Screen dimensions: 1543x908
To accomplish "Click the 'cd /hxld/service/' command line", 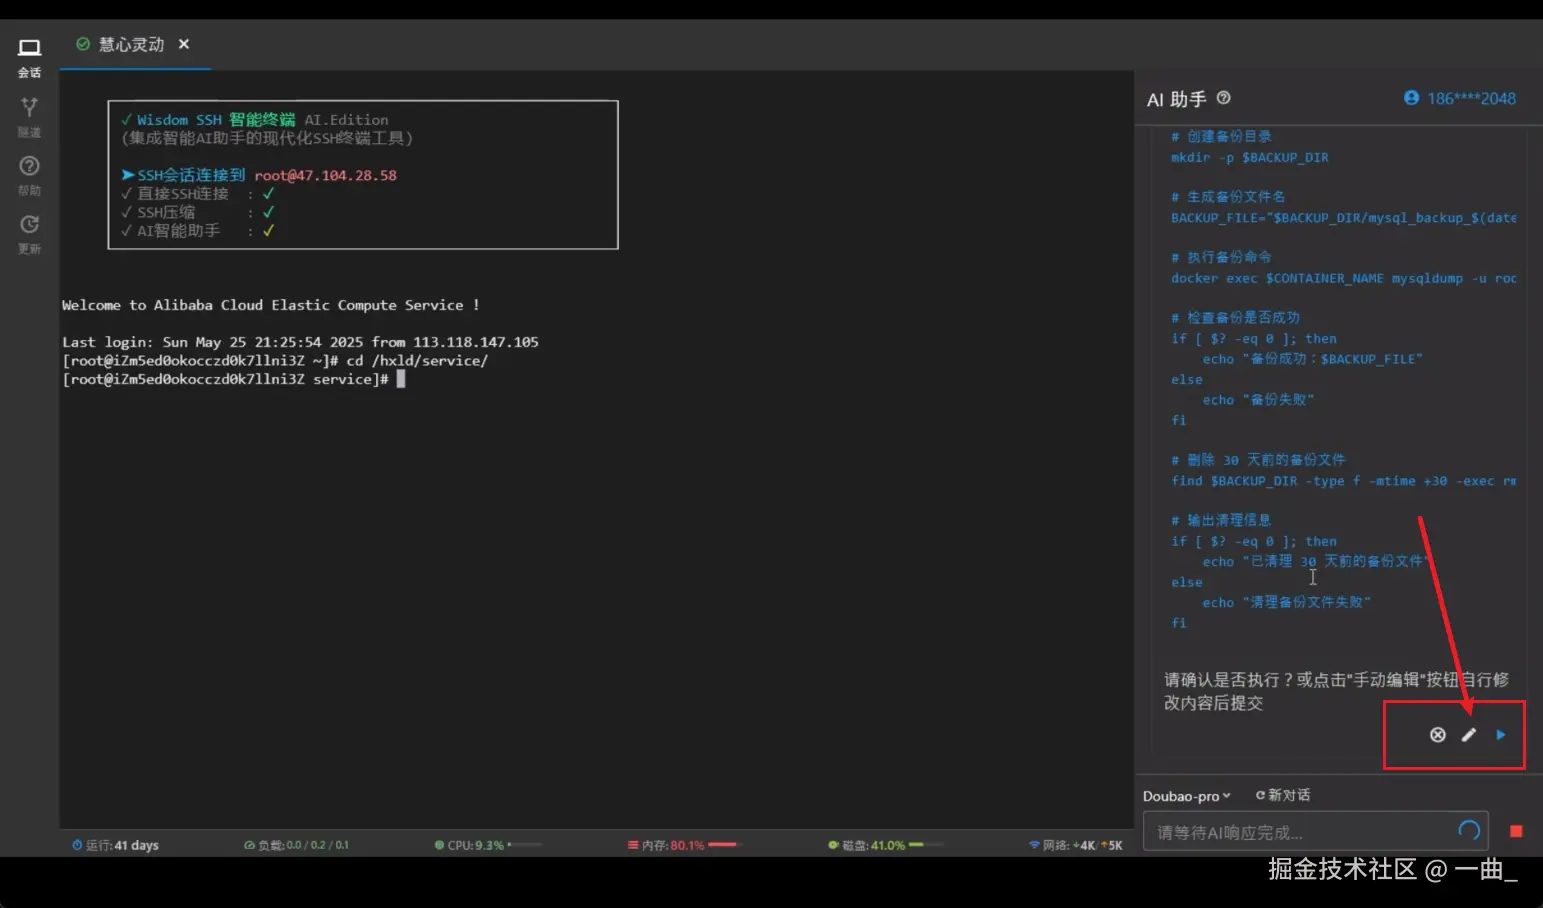I will [275, 360].
